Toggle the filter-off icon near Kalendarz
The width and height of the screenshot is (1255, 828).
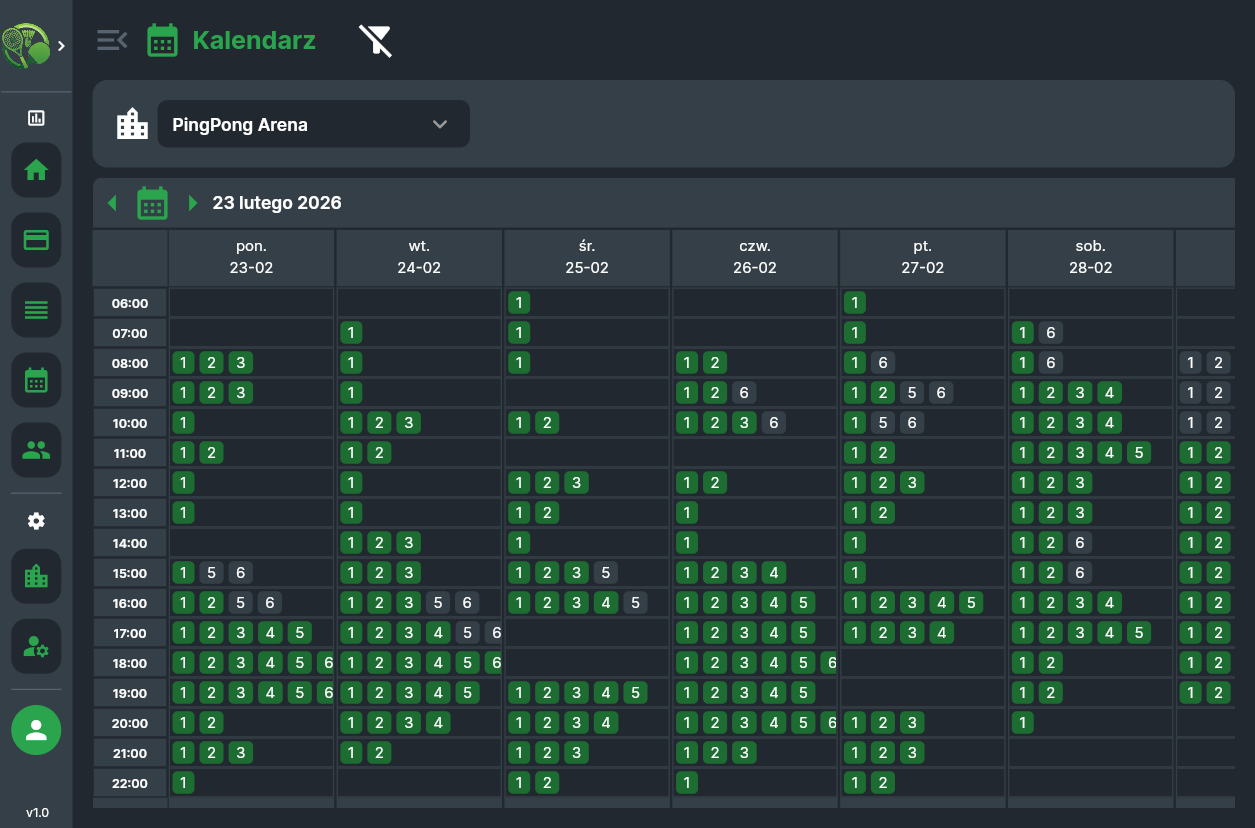point(375,41)
